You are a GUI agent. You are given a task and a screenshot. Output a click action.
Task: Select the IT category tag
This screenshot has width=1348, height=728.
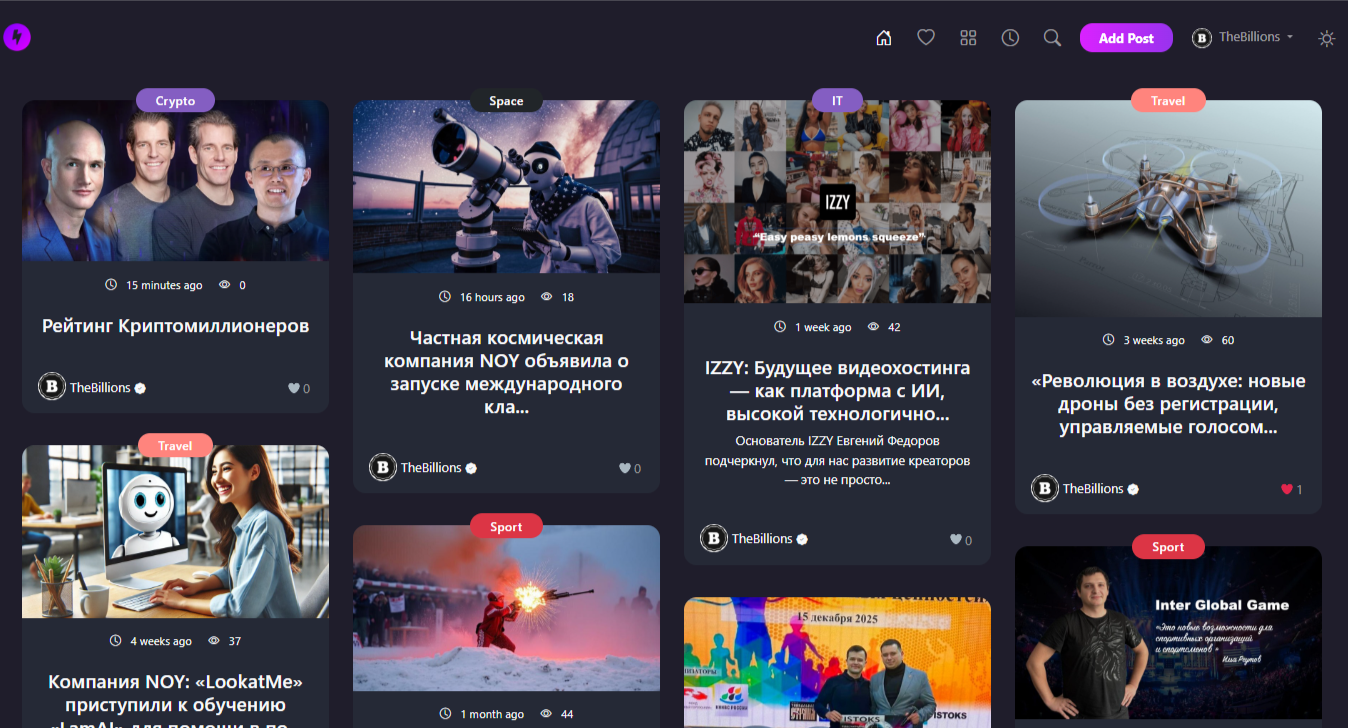click(x=837, y=100)
